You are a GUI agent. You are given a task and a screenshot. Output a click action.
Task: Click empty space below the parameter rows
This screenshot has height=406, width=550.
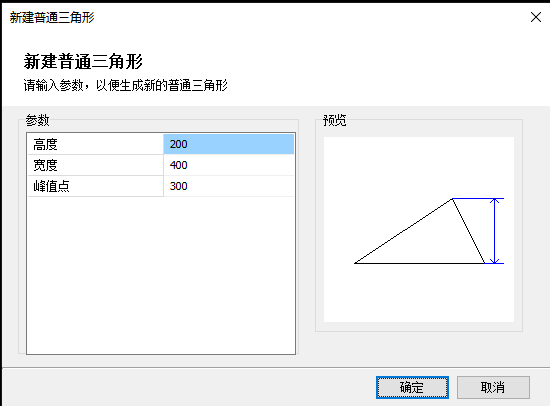tap(161, 275)
